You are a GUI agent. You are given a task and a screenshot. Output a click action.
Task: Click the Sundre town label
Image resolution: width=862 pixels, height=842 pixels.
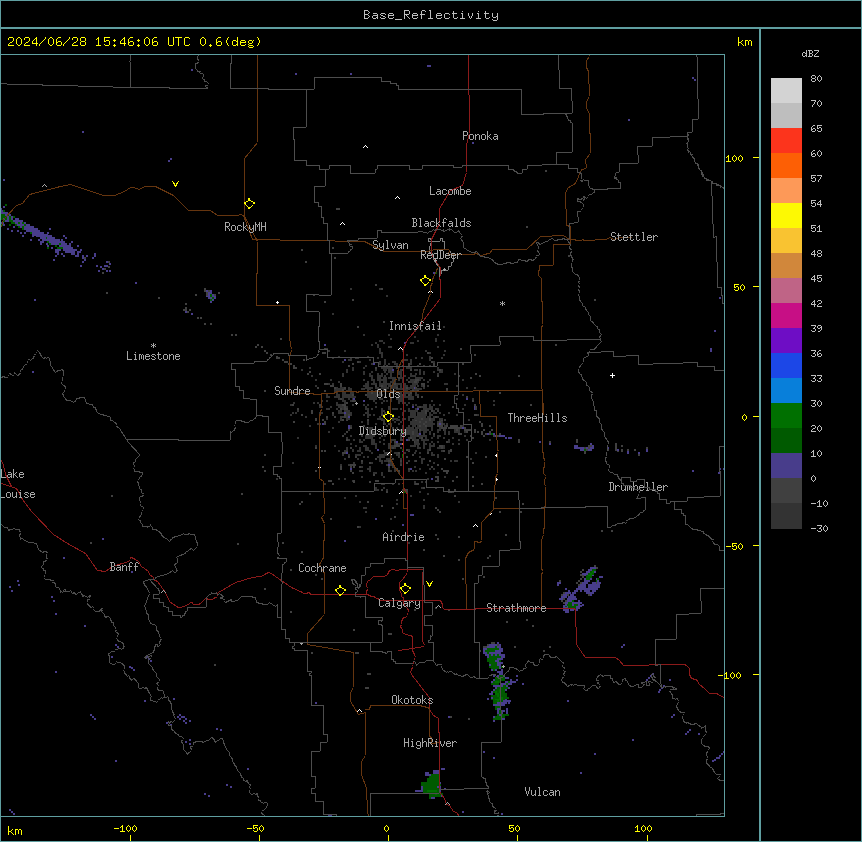click(292, 391)
